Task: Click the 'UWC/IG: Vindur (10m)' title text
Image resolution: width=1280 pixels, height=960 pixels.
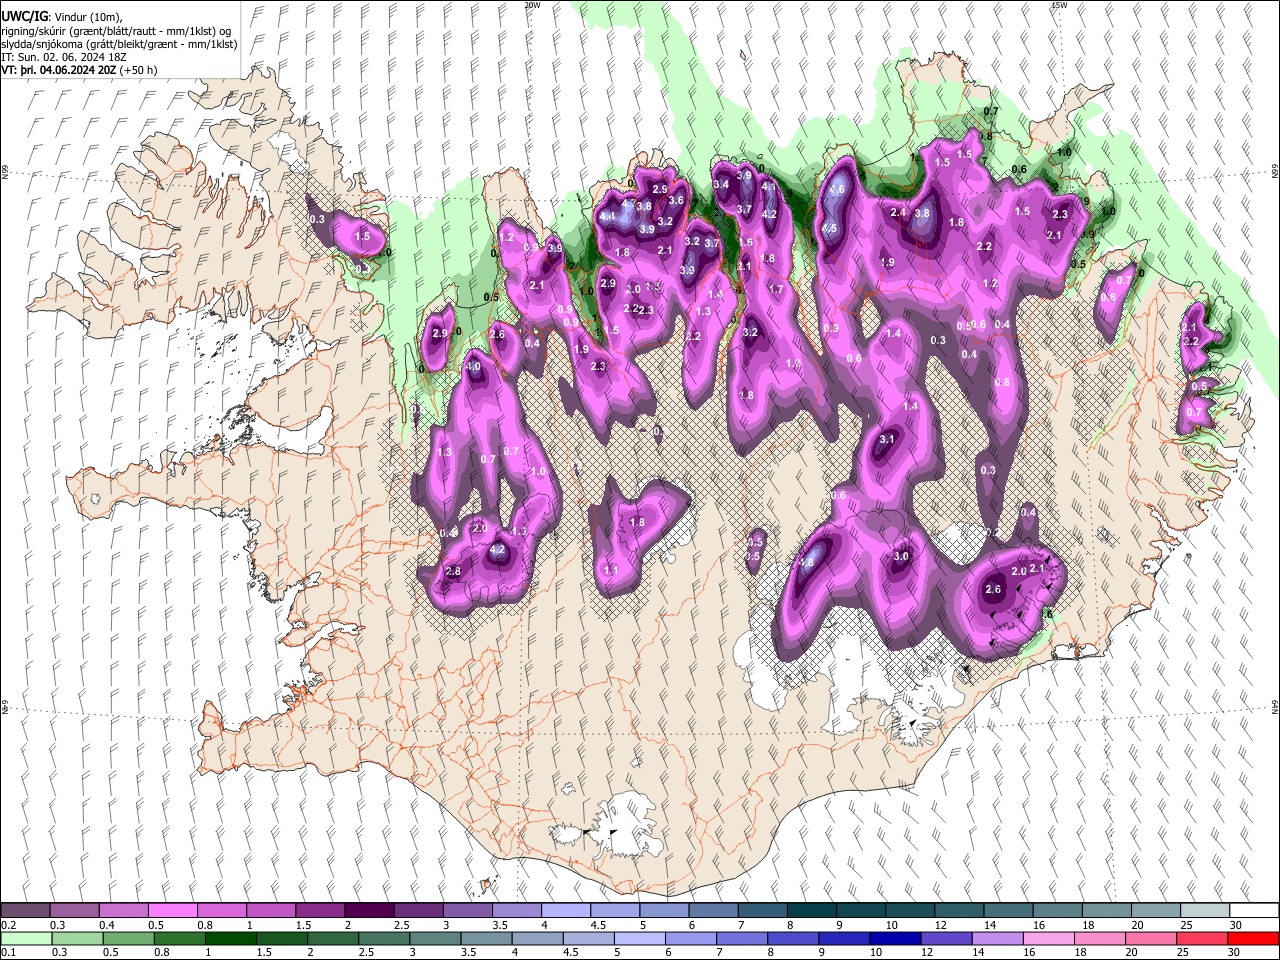Action: click(x=61, y=17)
